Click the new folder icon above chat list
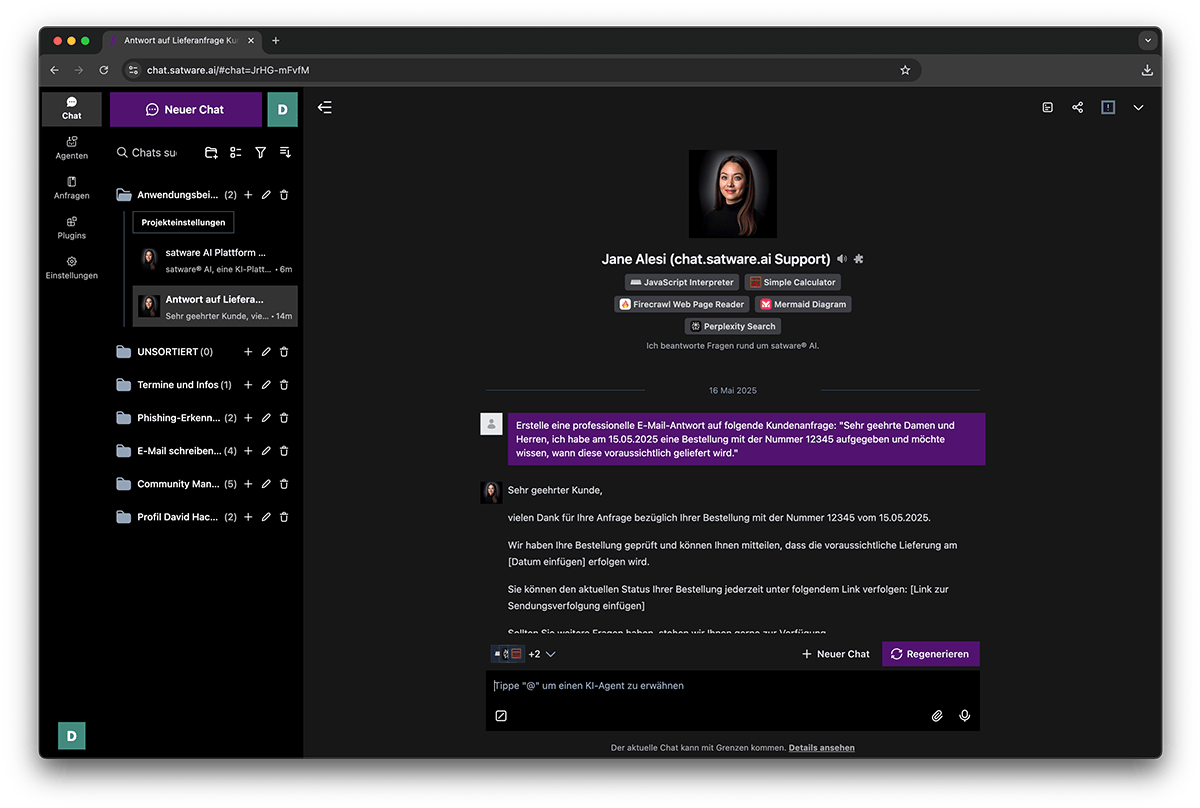 (211, 153)
